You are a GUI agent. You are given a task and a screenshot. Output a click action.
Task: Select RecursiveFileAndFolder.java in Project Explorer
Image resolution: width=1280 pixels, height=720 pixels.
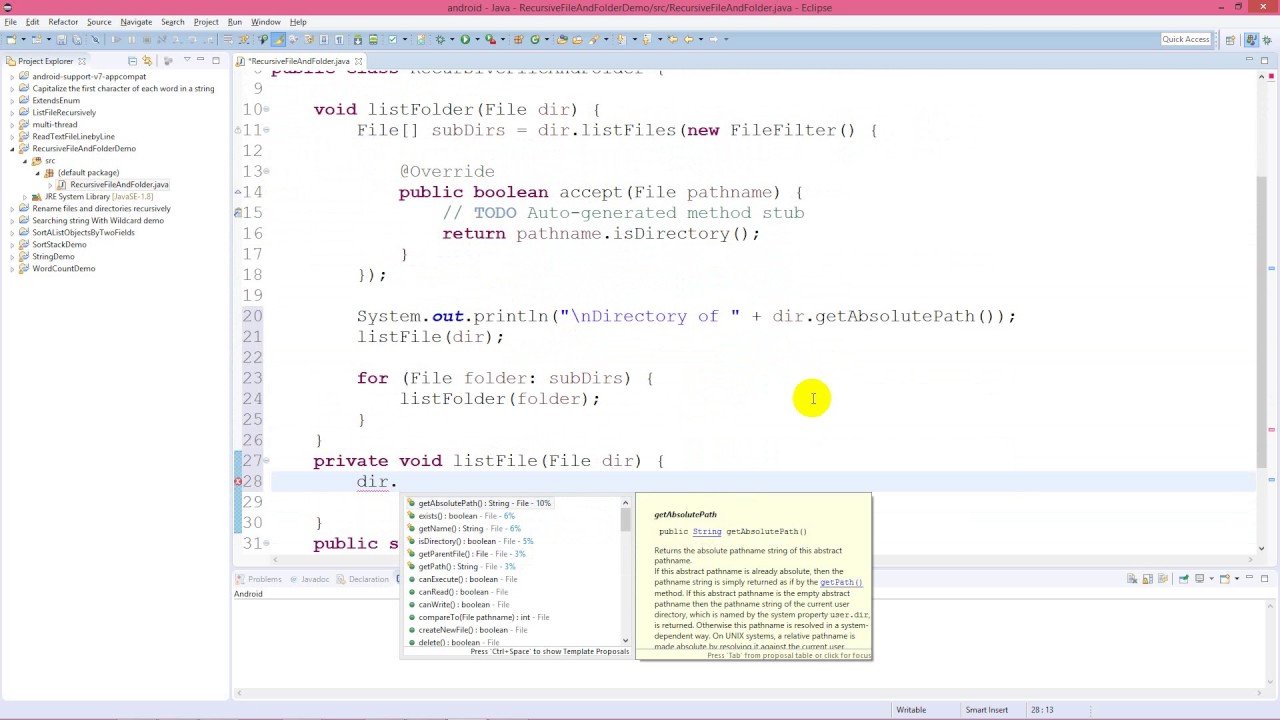click(119, 184)
